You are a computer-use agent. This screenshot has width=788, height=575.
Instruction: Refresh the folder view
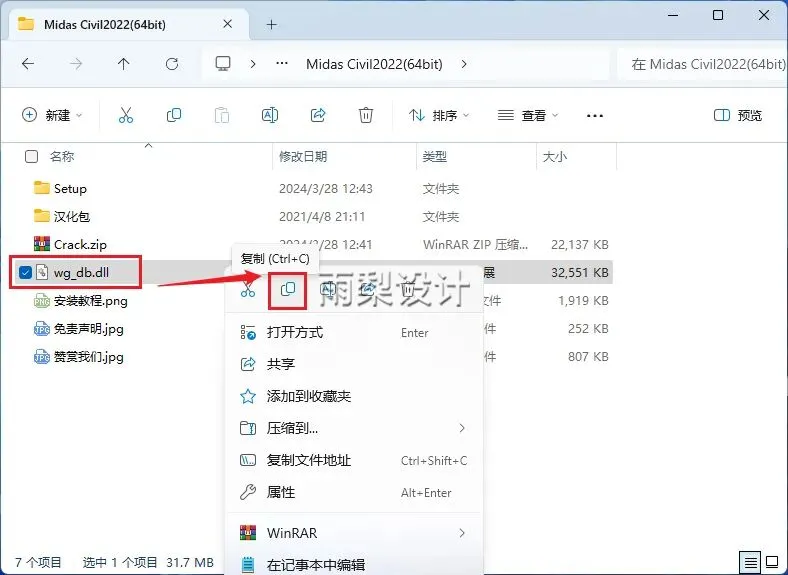pyautogui.click(x=172, y=64)
